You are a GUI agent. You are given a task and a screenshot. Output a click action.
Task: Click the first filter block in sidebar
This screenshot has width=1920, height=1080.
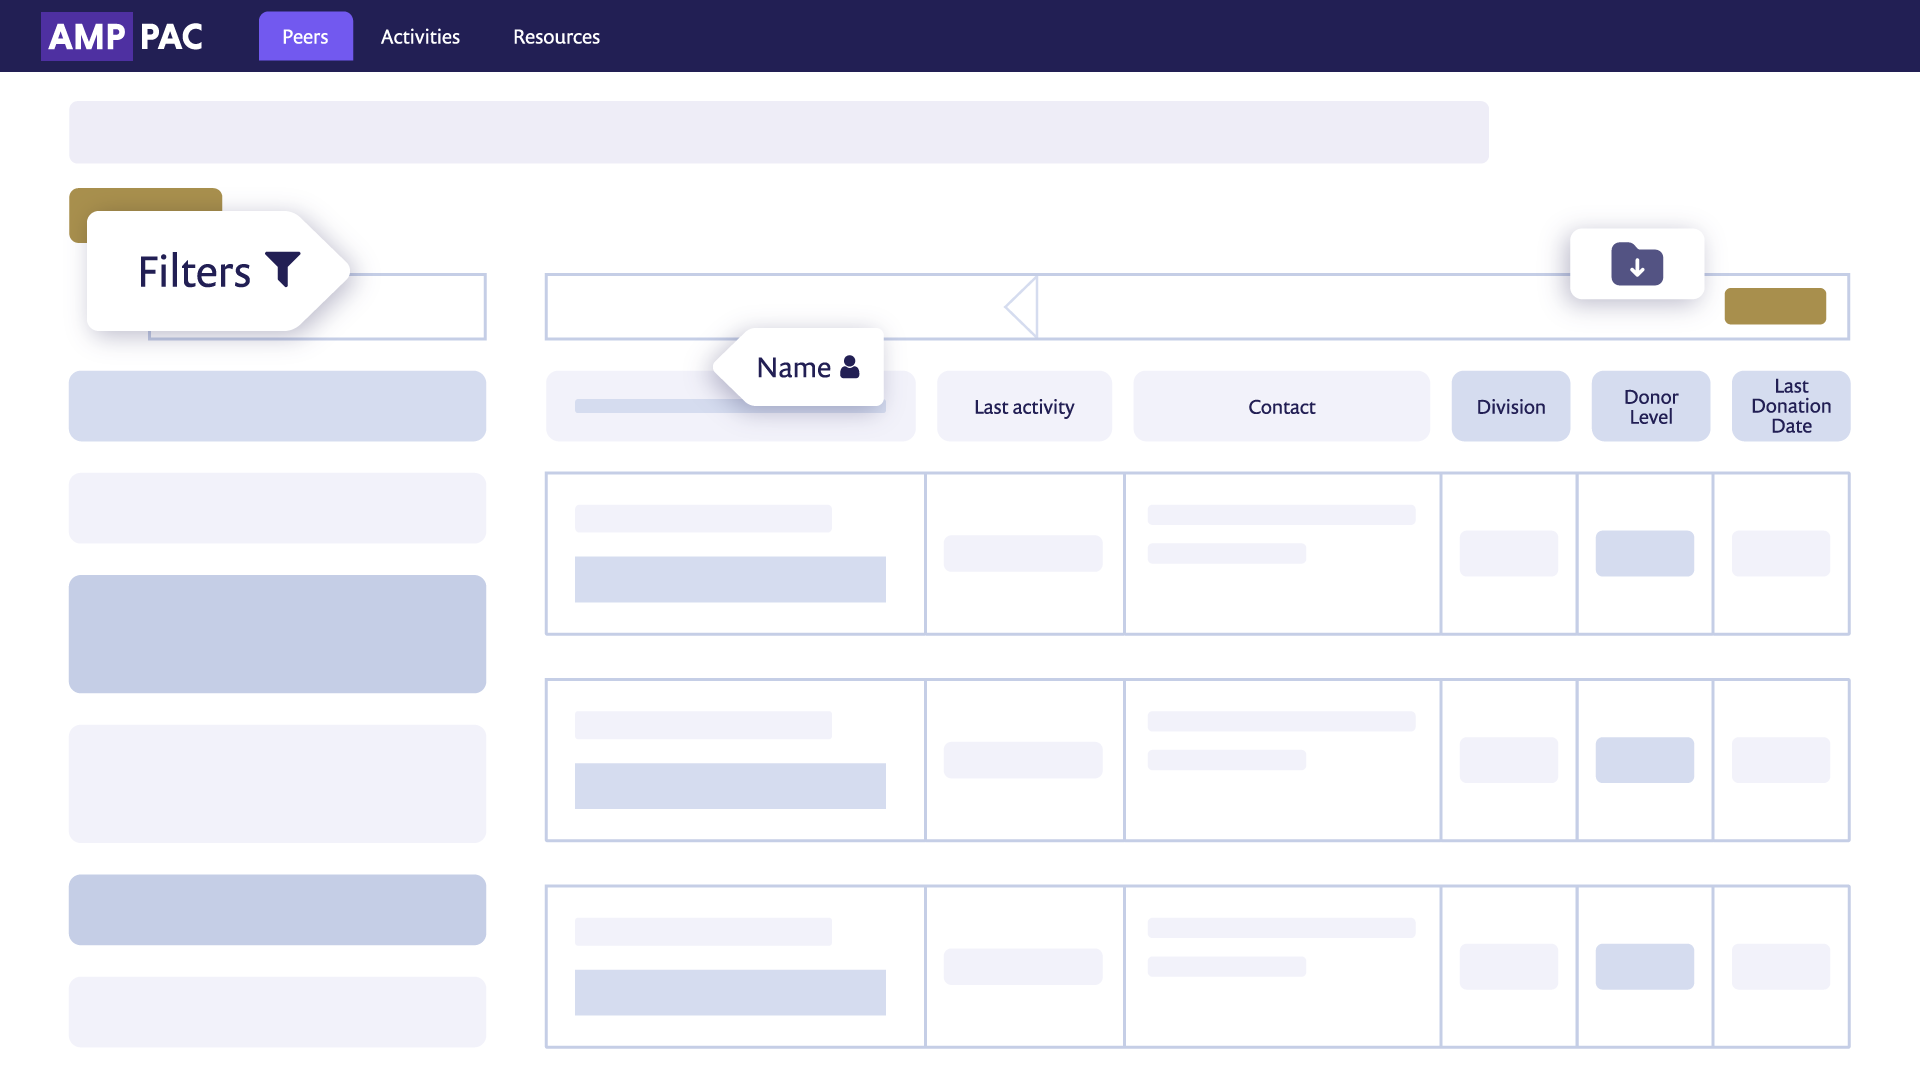click(277, 406)
